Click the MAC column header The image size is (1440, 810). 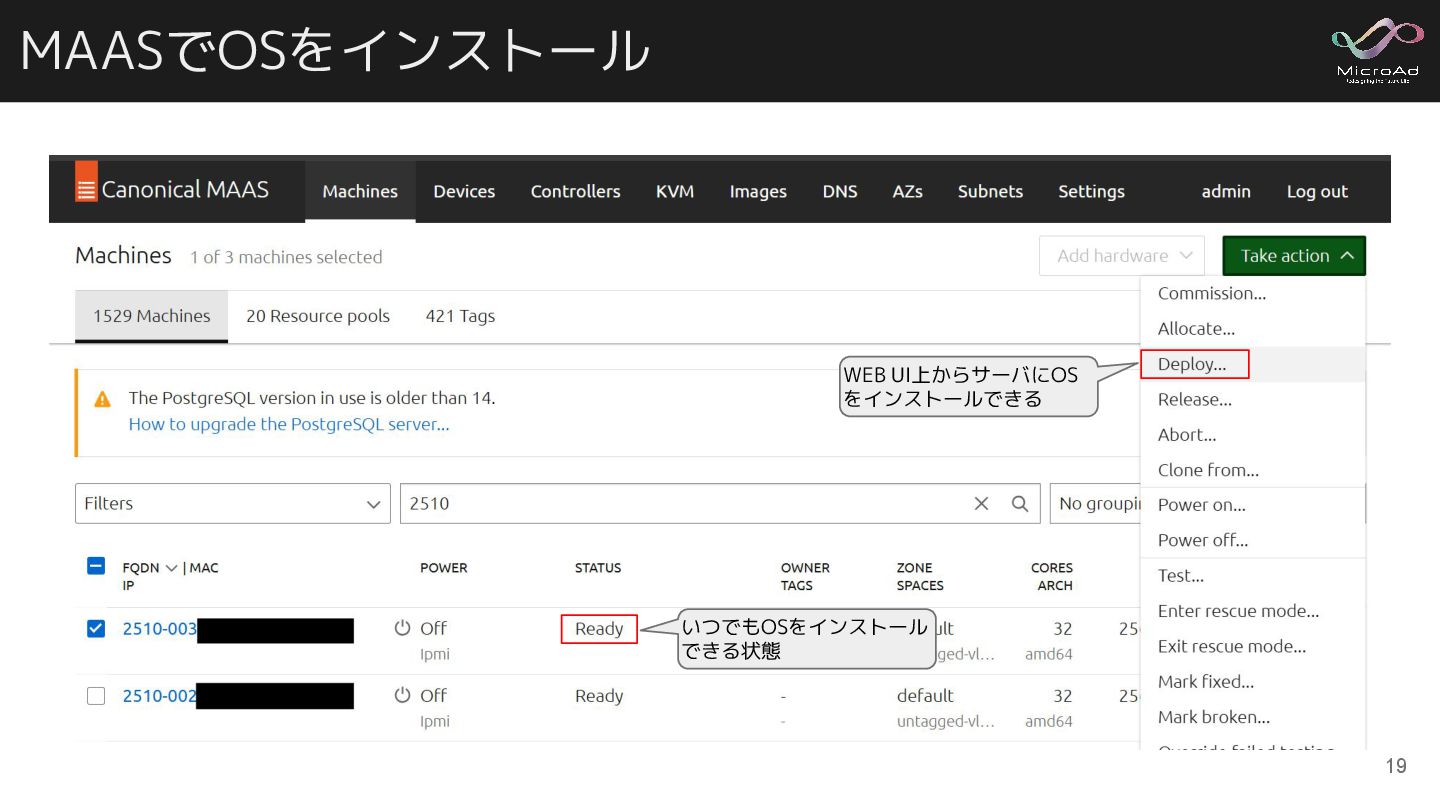(204, 568)
